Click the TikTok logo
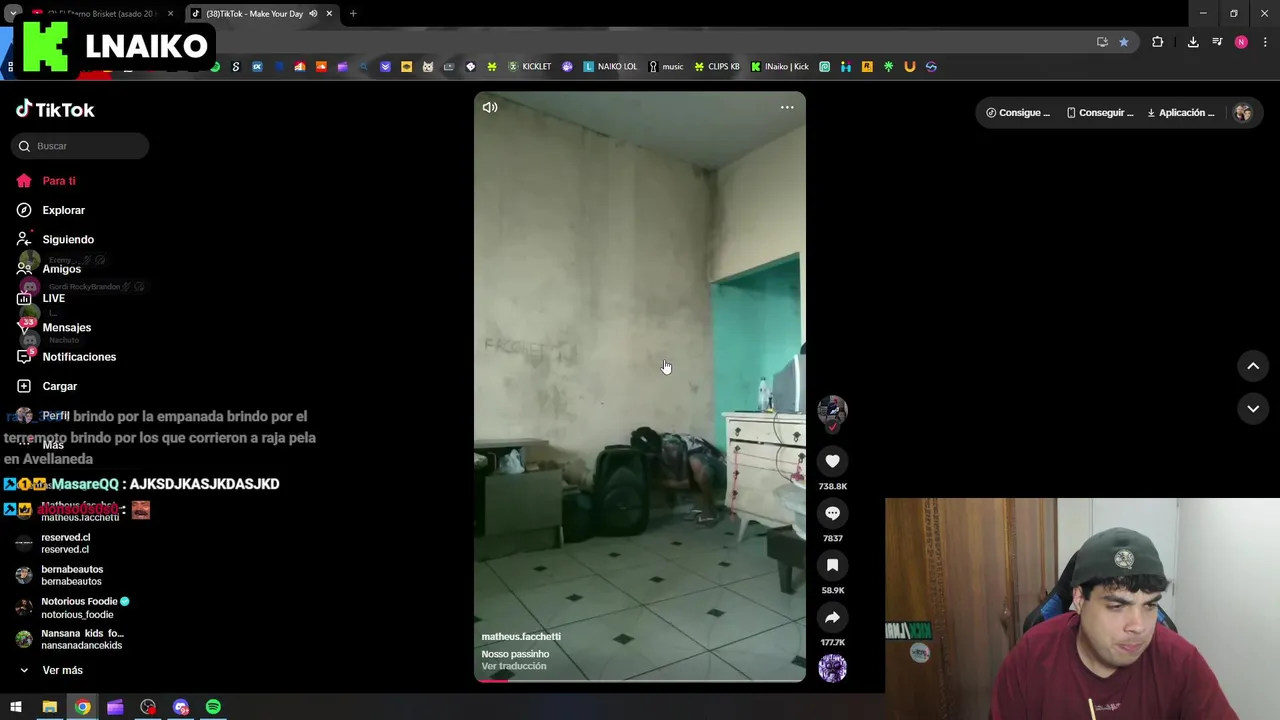The width and height of the screenshot is (1280, 720). (55, 109)
